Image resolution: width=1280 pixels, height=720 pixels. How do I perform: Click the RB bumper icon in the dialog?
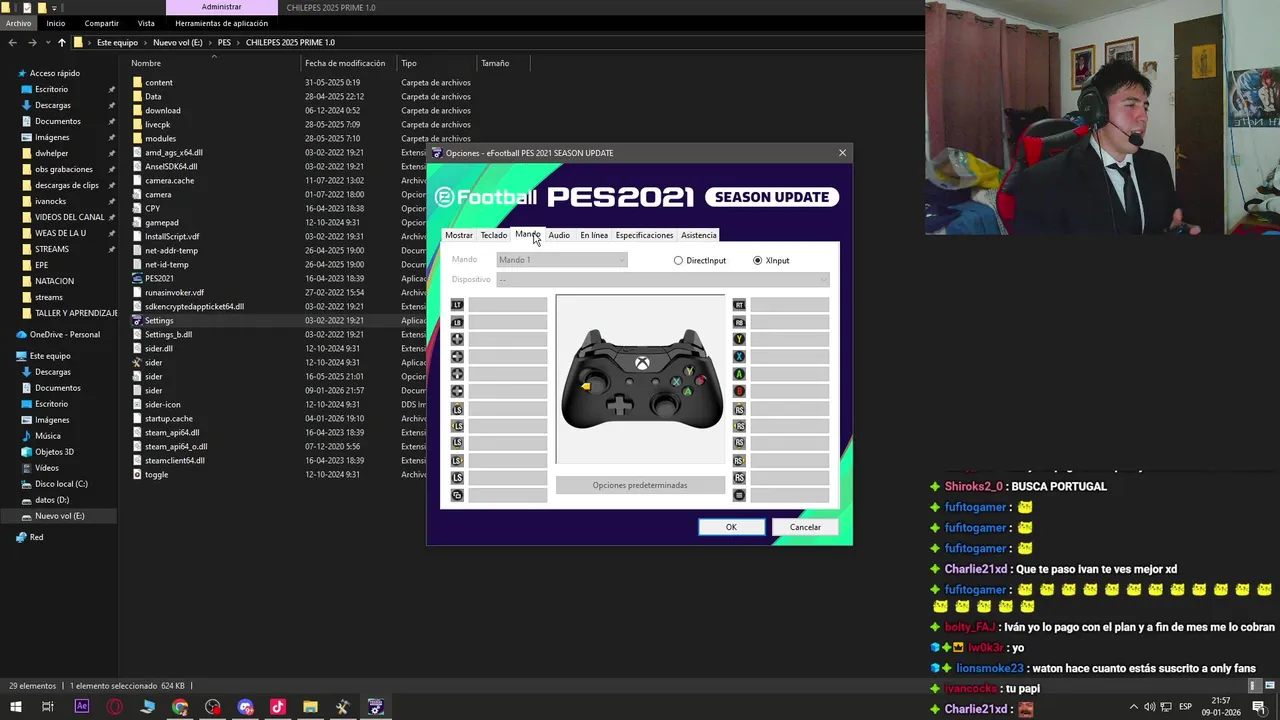click(x=739, y=322)
